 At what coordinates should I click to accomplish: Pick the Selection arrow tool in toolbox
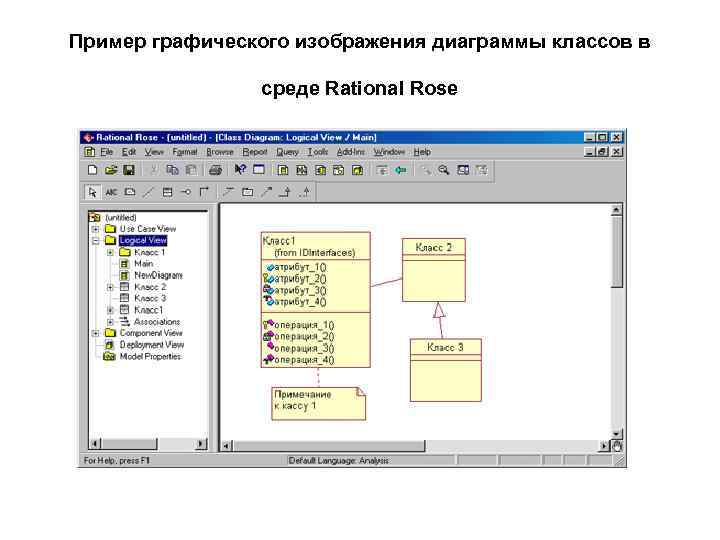(92, 192)
